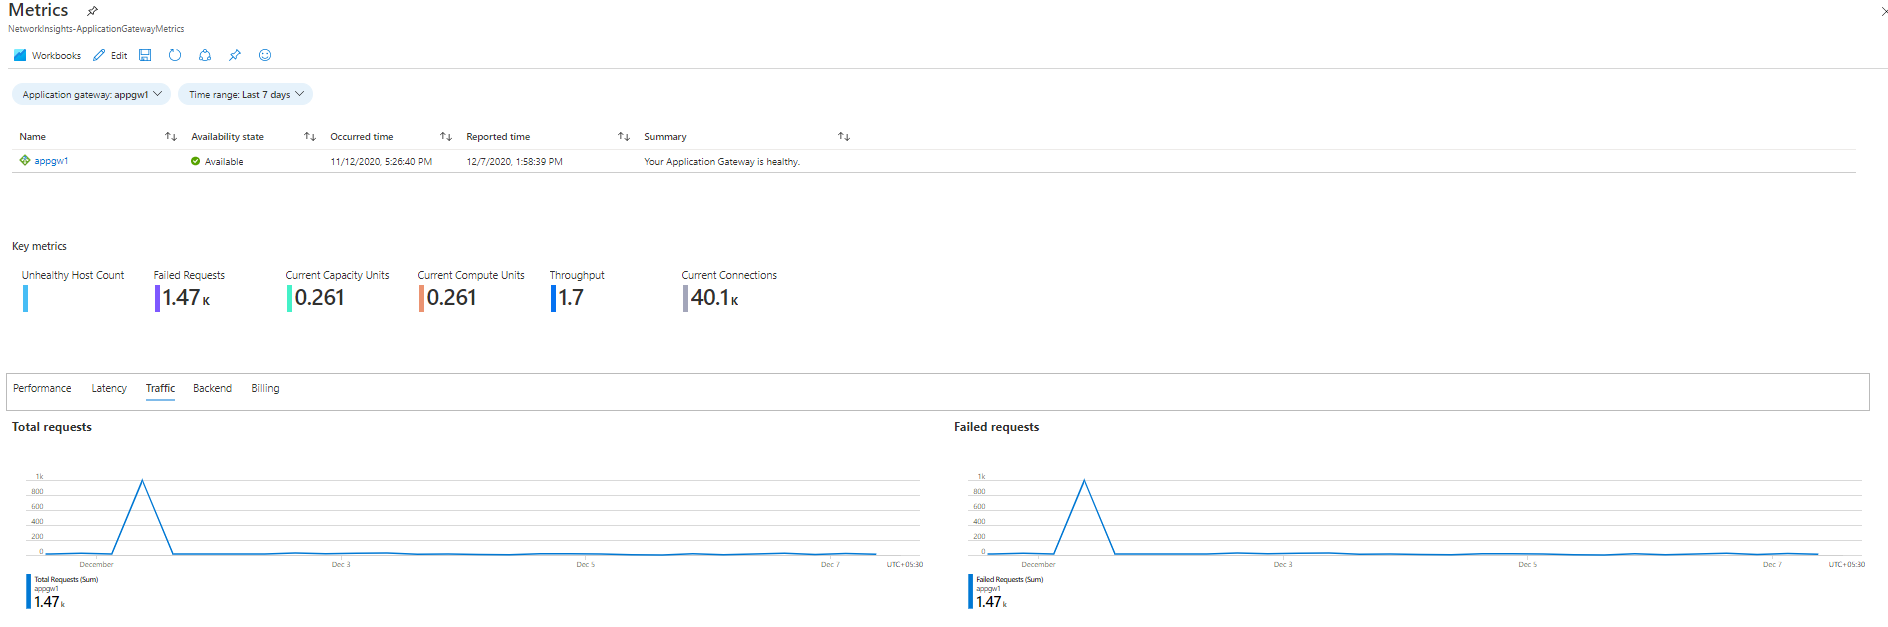Click the Key metrics heading

[39, 246]
